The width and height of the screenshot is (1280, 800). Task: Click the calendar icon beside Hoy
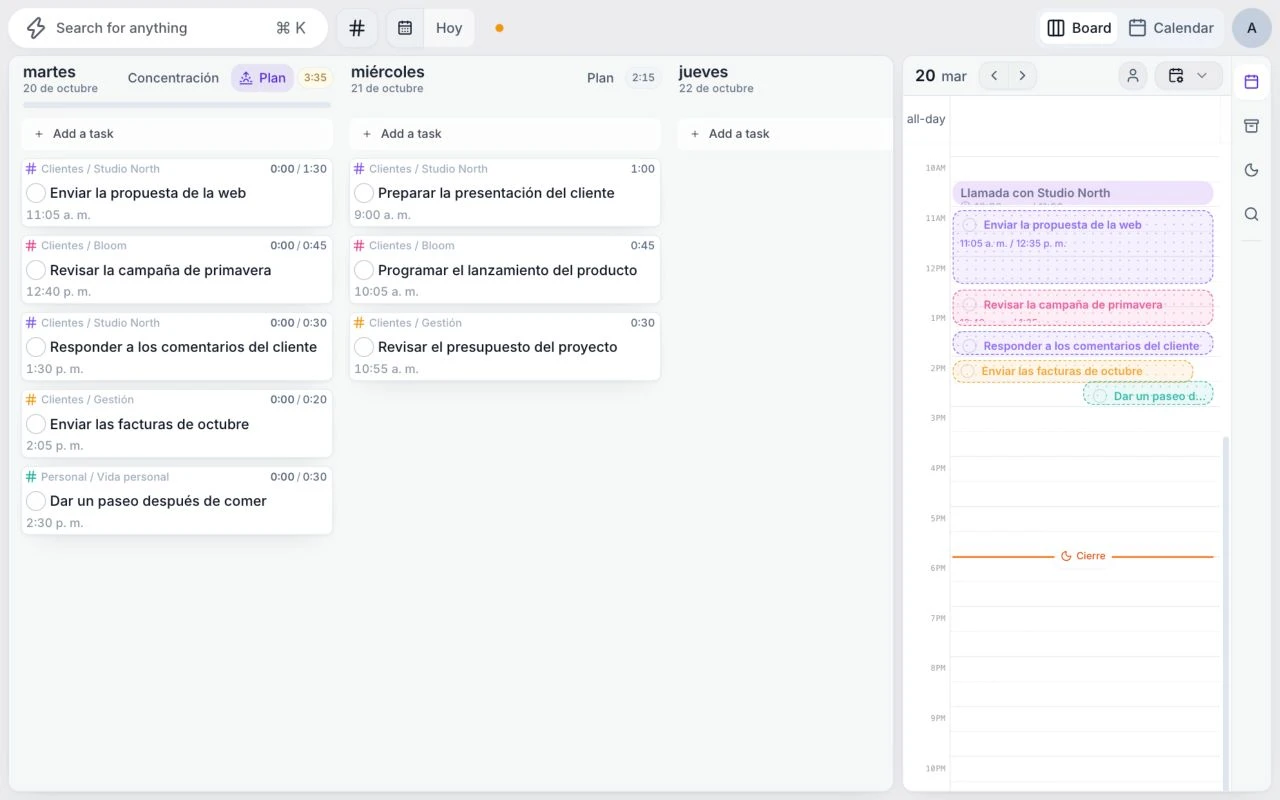click(405, 28)
